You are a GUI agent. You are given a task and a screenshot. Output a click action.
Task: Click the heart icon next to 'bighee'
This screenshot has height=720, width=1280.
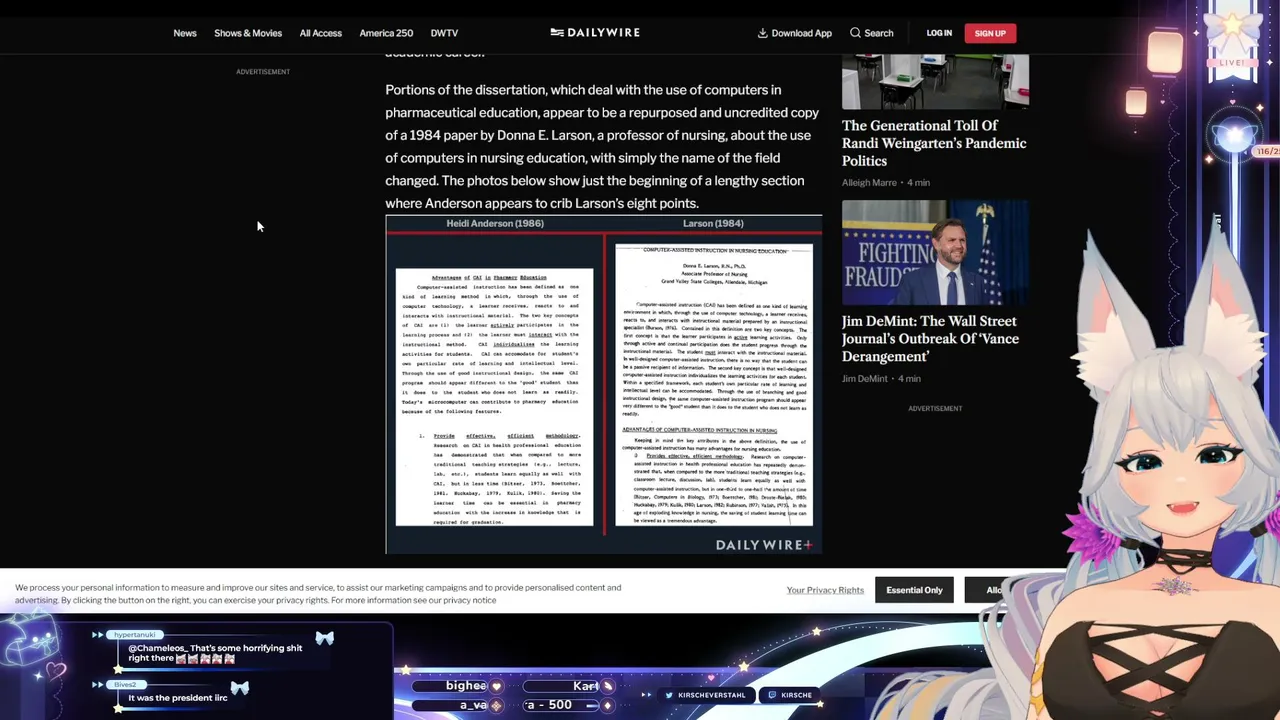tap(496, 686)
